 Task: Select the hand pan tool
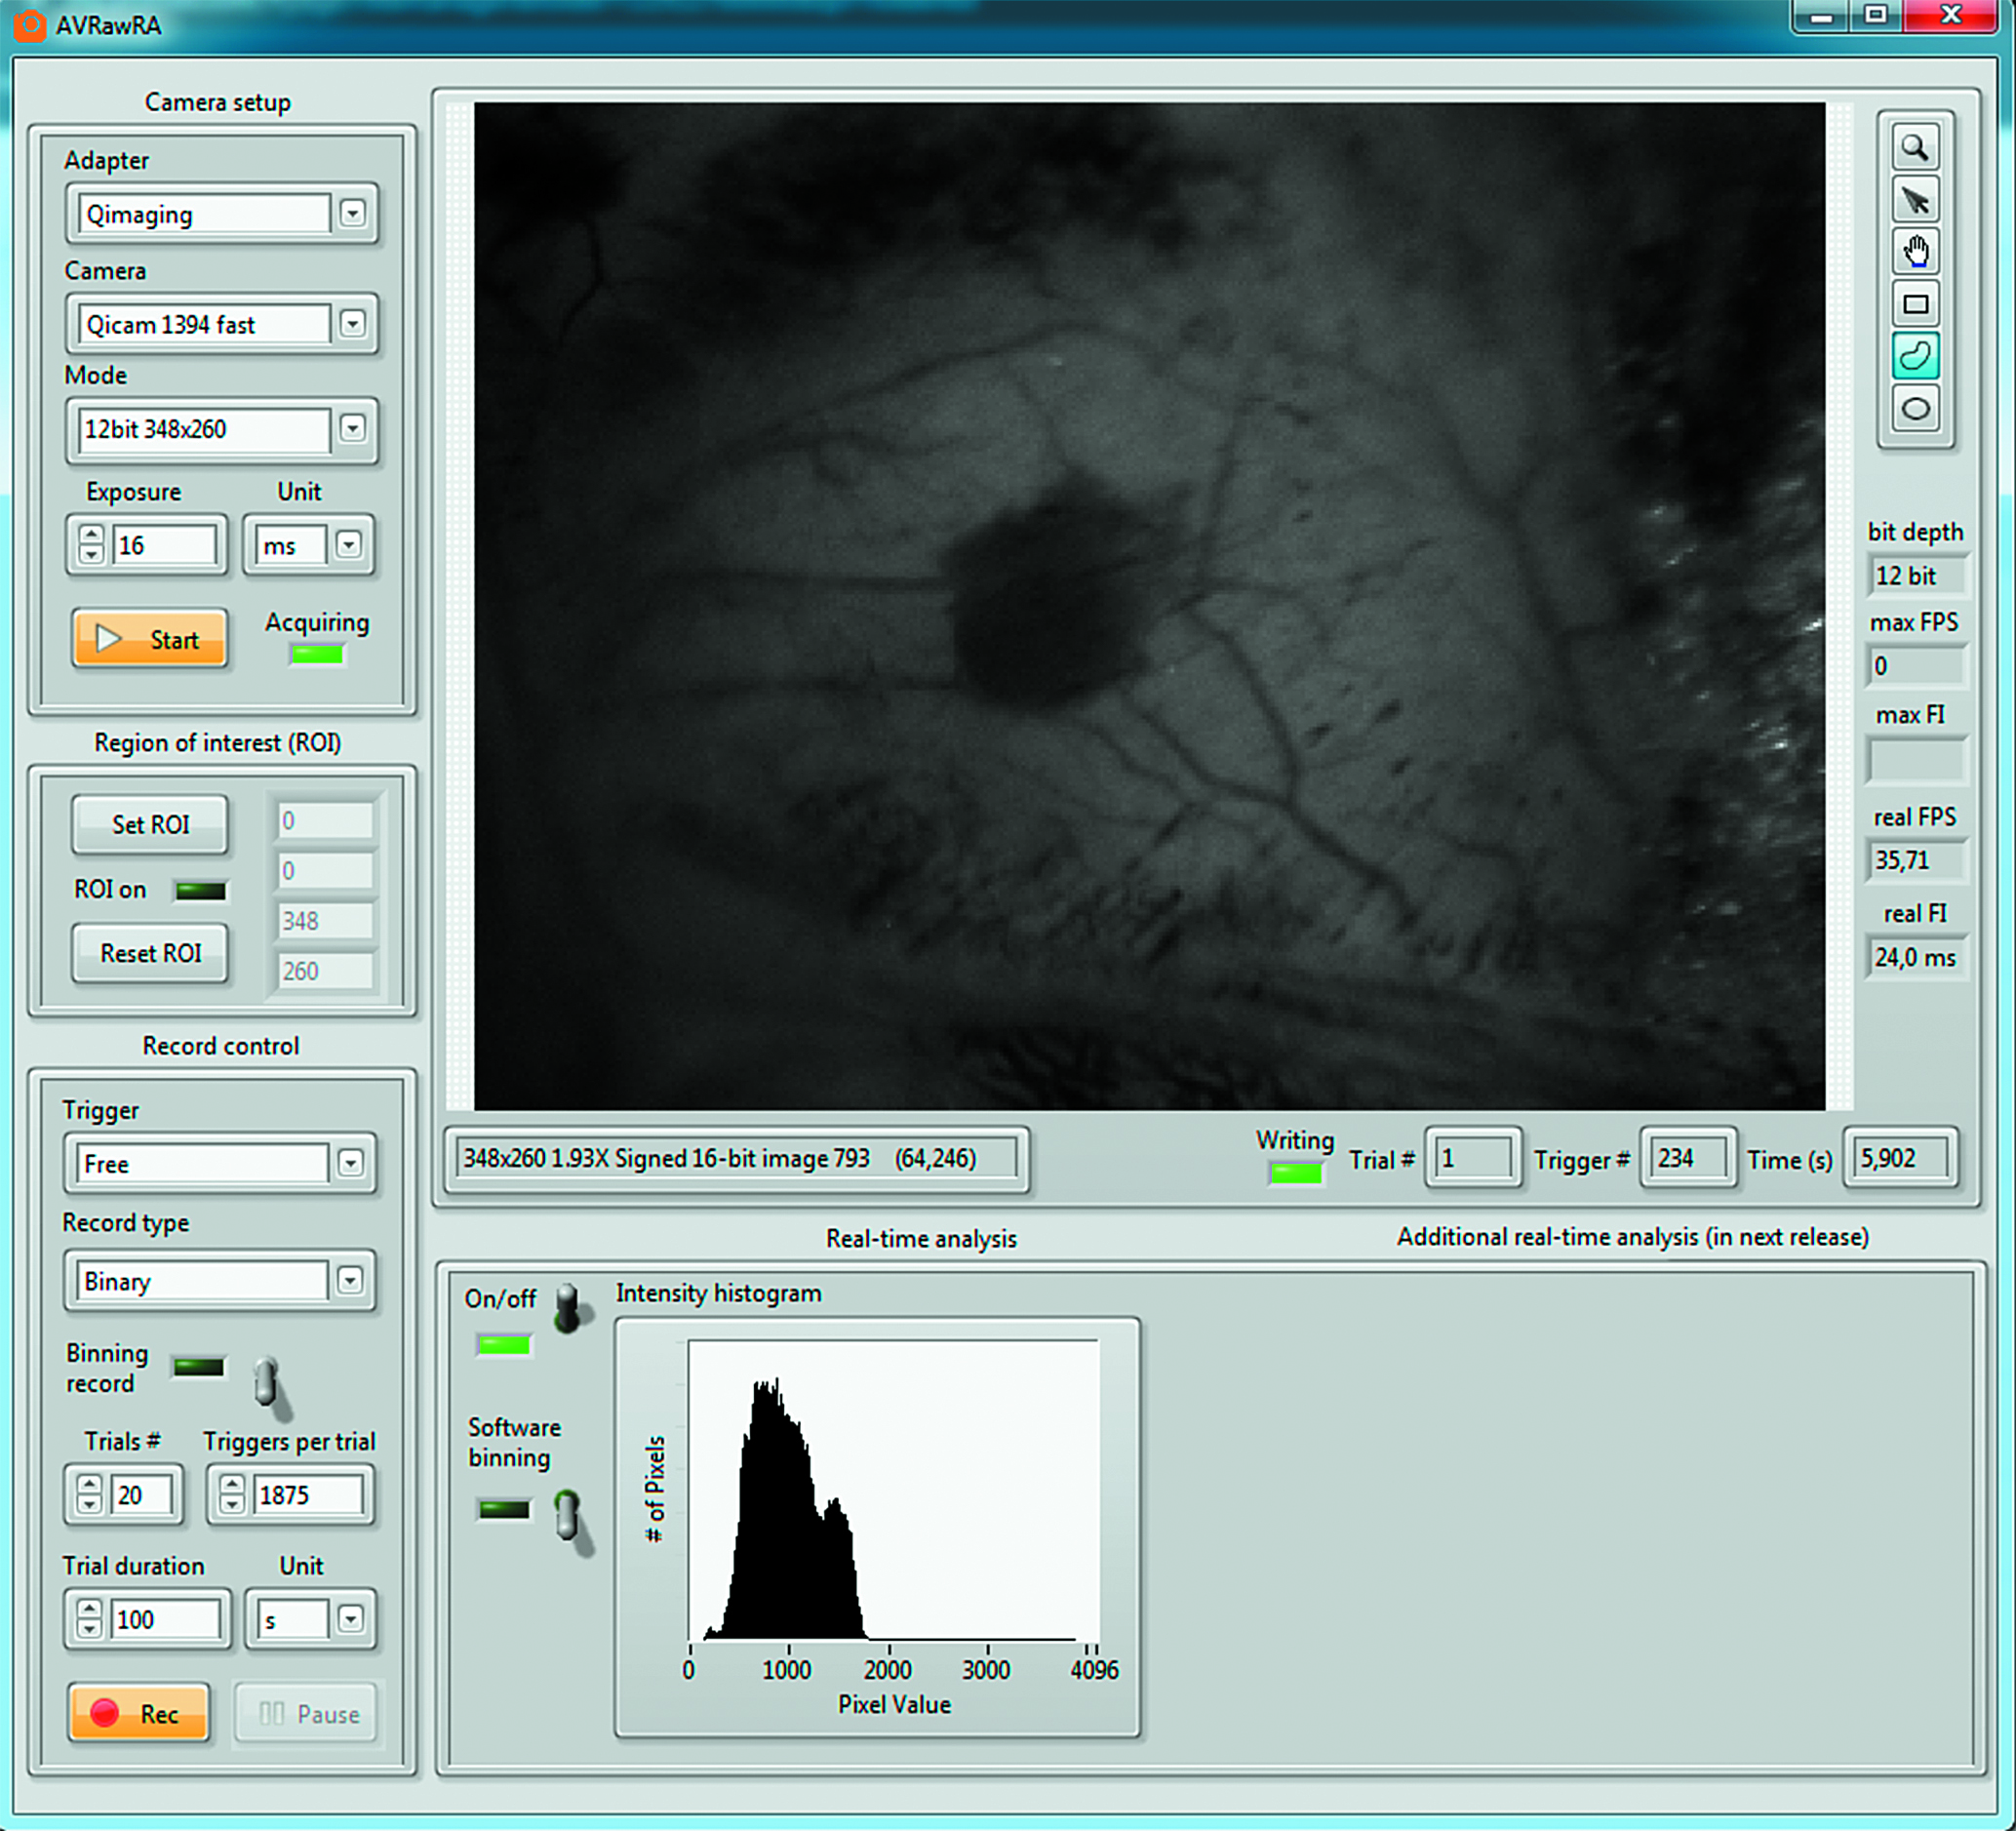[1914, 252]
